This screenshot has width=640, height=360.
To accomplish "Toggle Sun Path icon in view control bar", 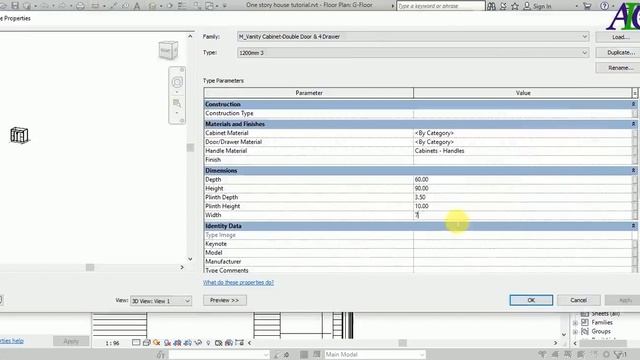I will point(157,343).
